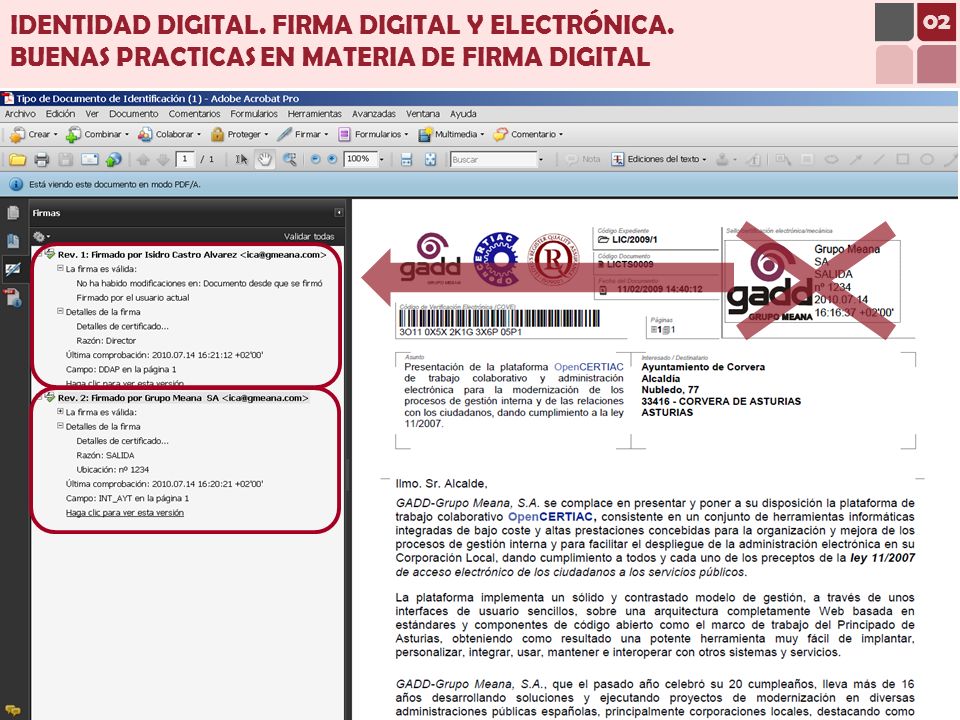
Task: Select the rectangle drawing tool
Action: tap(902, 159)
